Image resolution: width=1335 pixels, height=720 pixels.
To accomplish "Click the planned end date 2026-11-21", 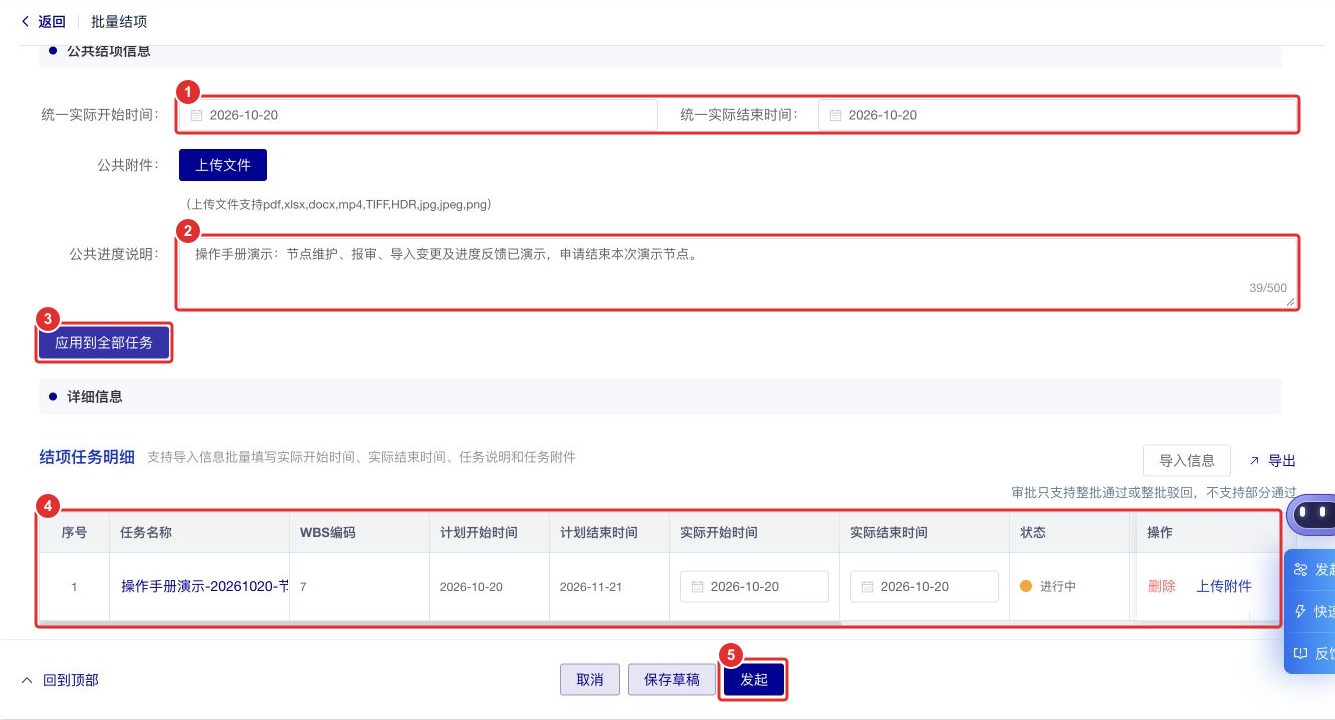I will click(x=591, y=587).
